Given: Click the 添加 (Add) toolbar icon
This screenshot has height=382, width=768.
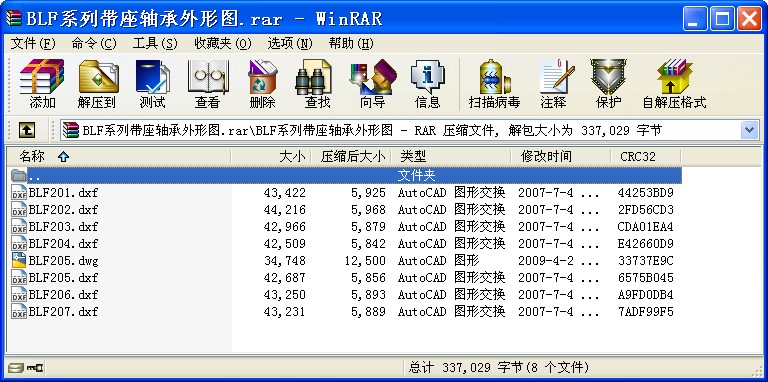Looking at the screenshot, I should (42, 84).
